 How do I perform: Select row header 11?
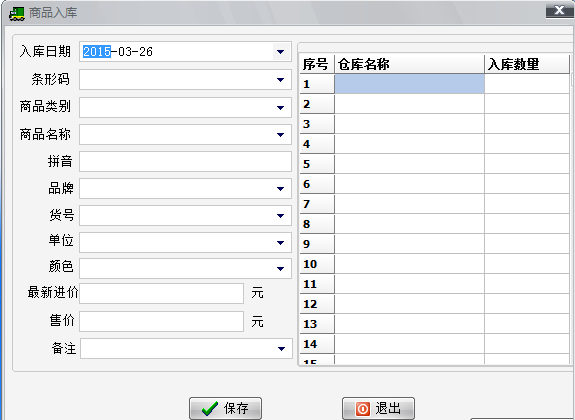coord(317,284)
